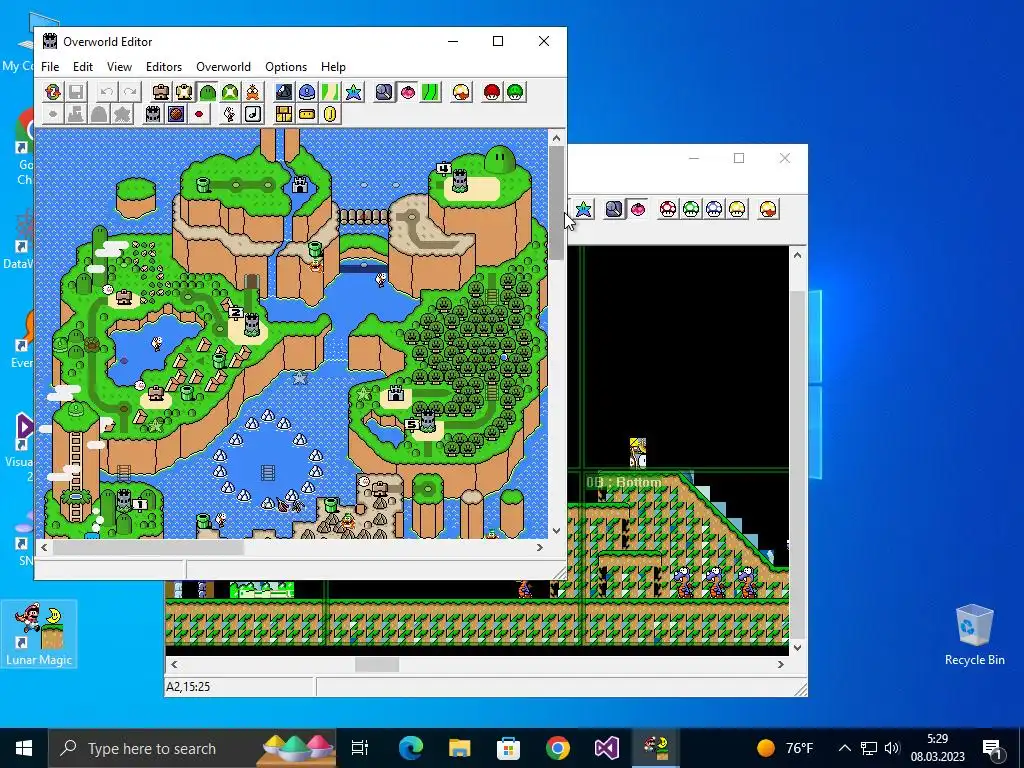Click the brown ball on blue square icon

click(176, 114)
